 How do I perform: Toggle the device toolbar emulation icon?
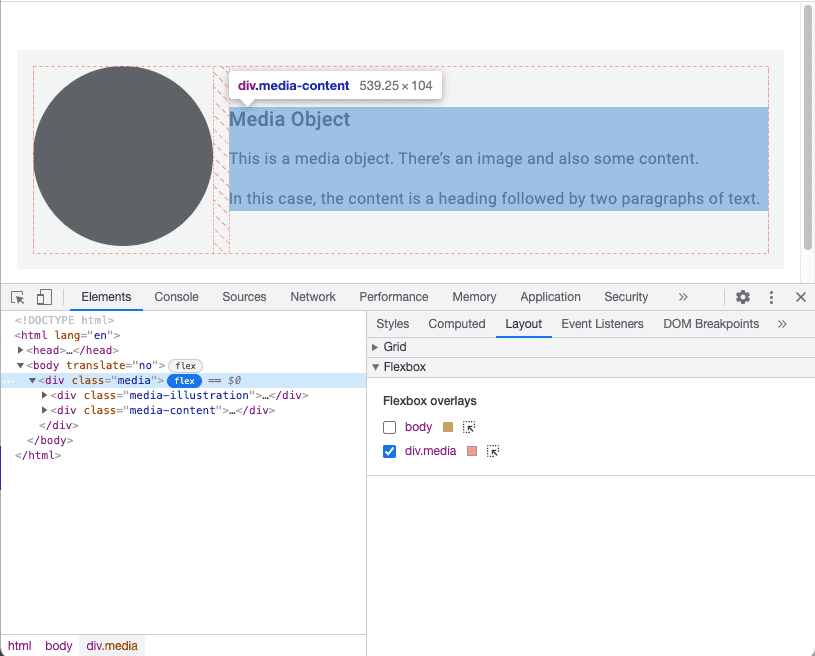pyautogui.click(x=44, y=297)
